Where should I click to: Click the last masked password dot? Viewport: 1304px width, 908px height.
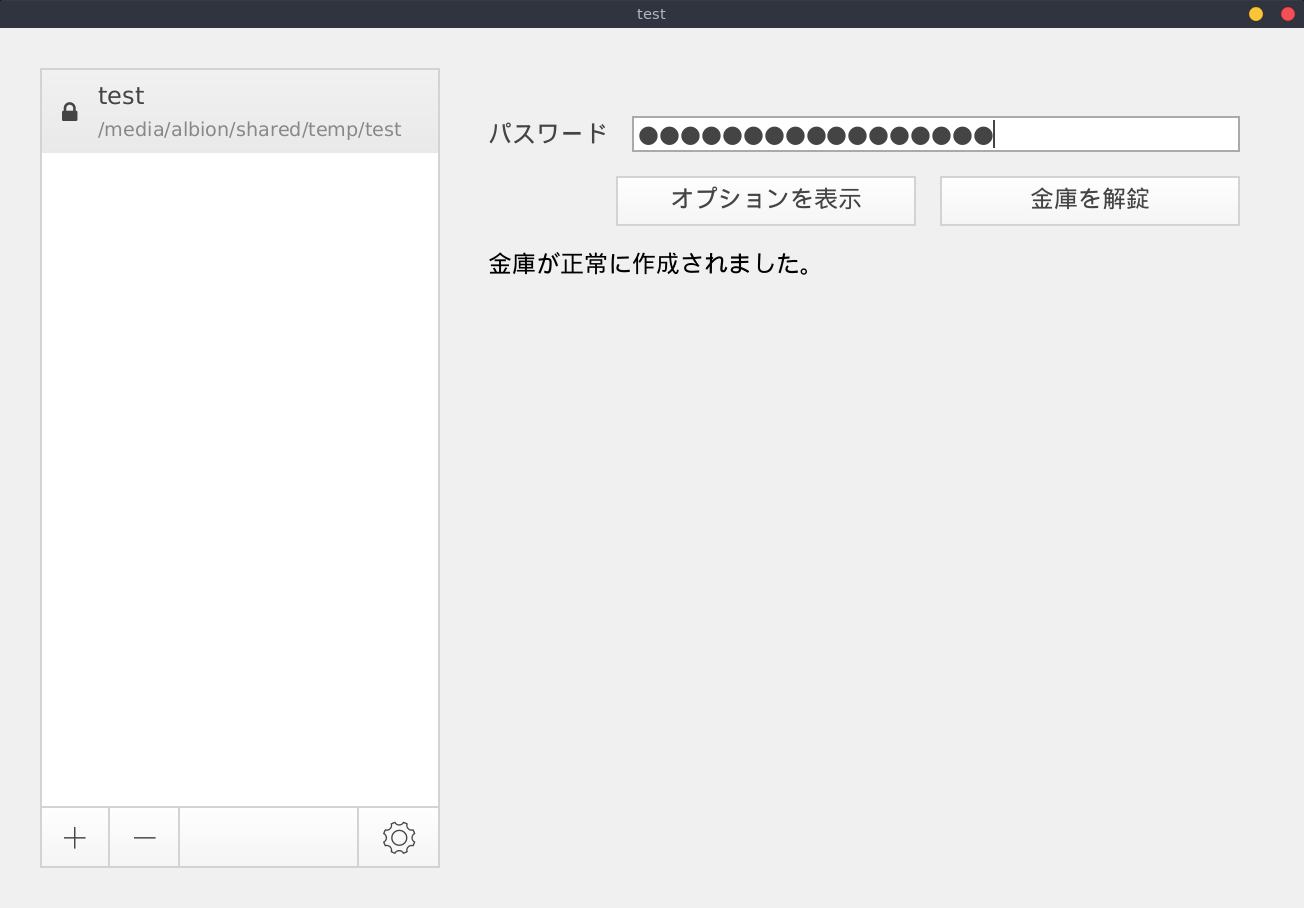tap(983, 135)
